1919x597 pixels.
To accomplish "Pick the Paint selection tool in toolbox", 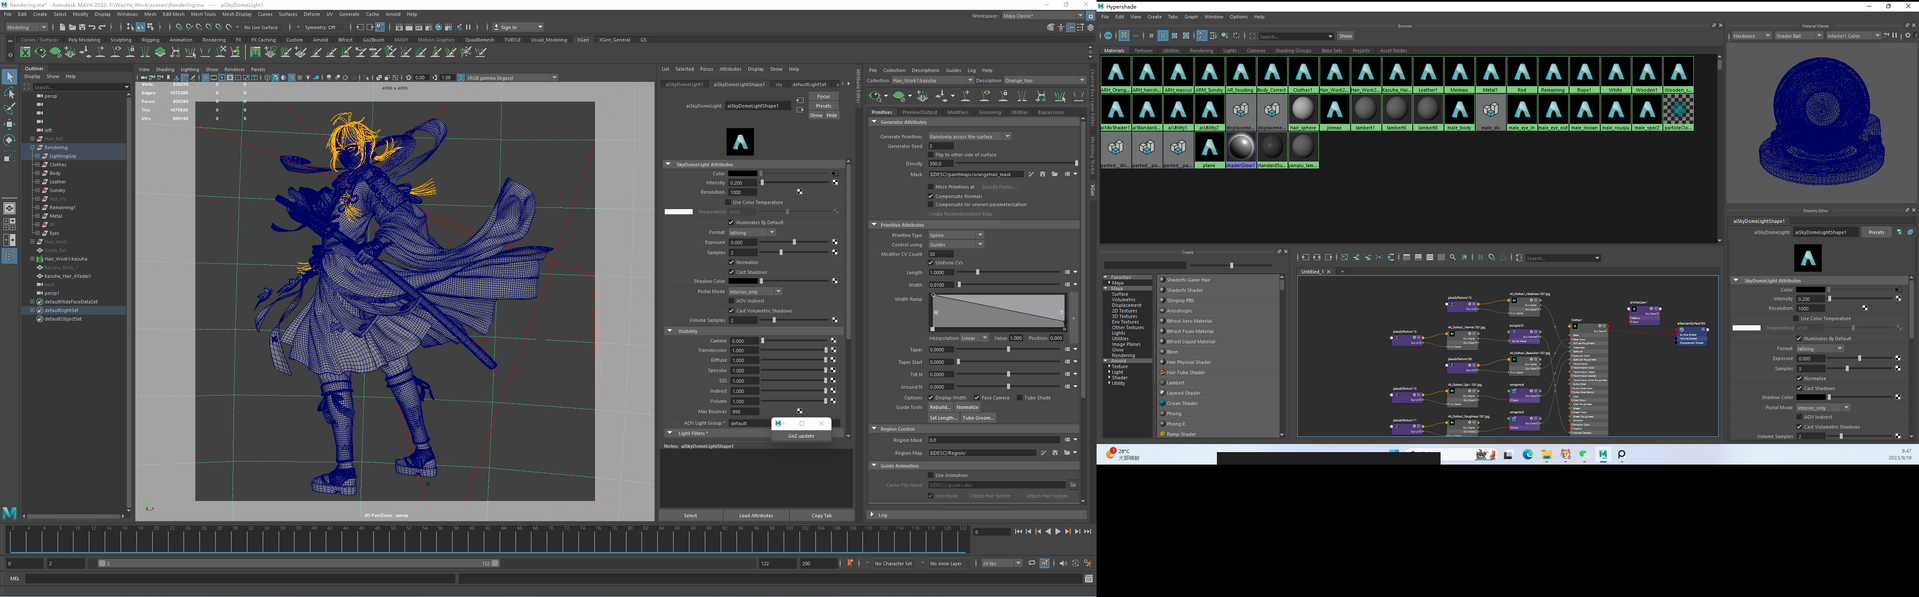I will point(9,108).
